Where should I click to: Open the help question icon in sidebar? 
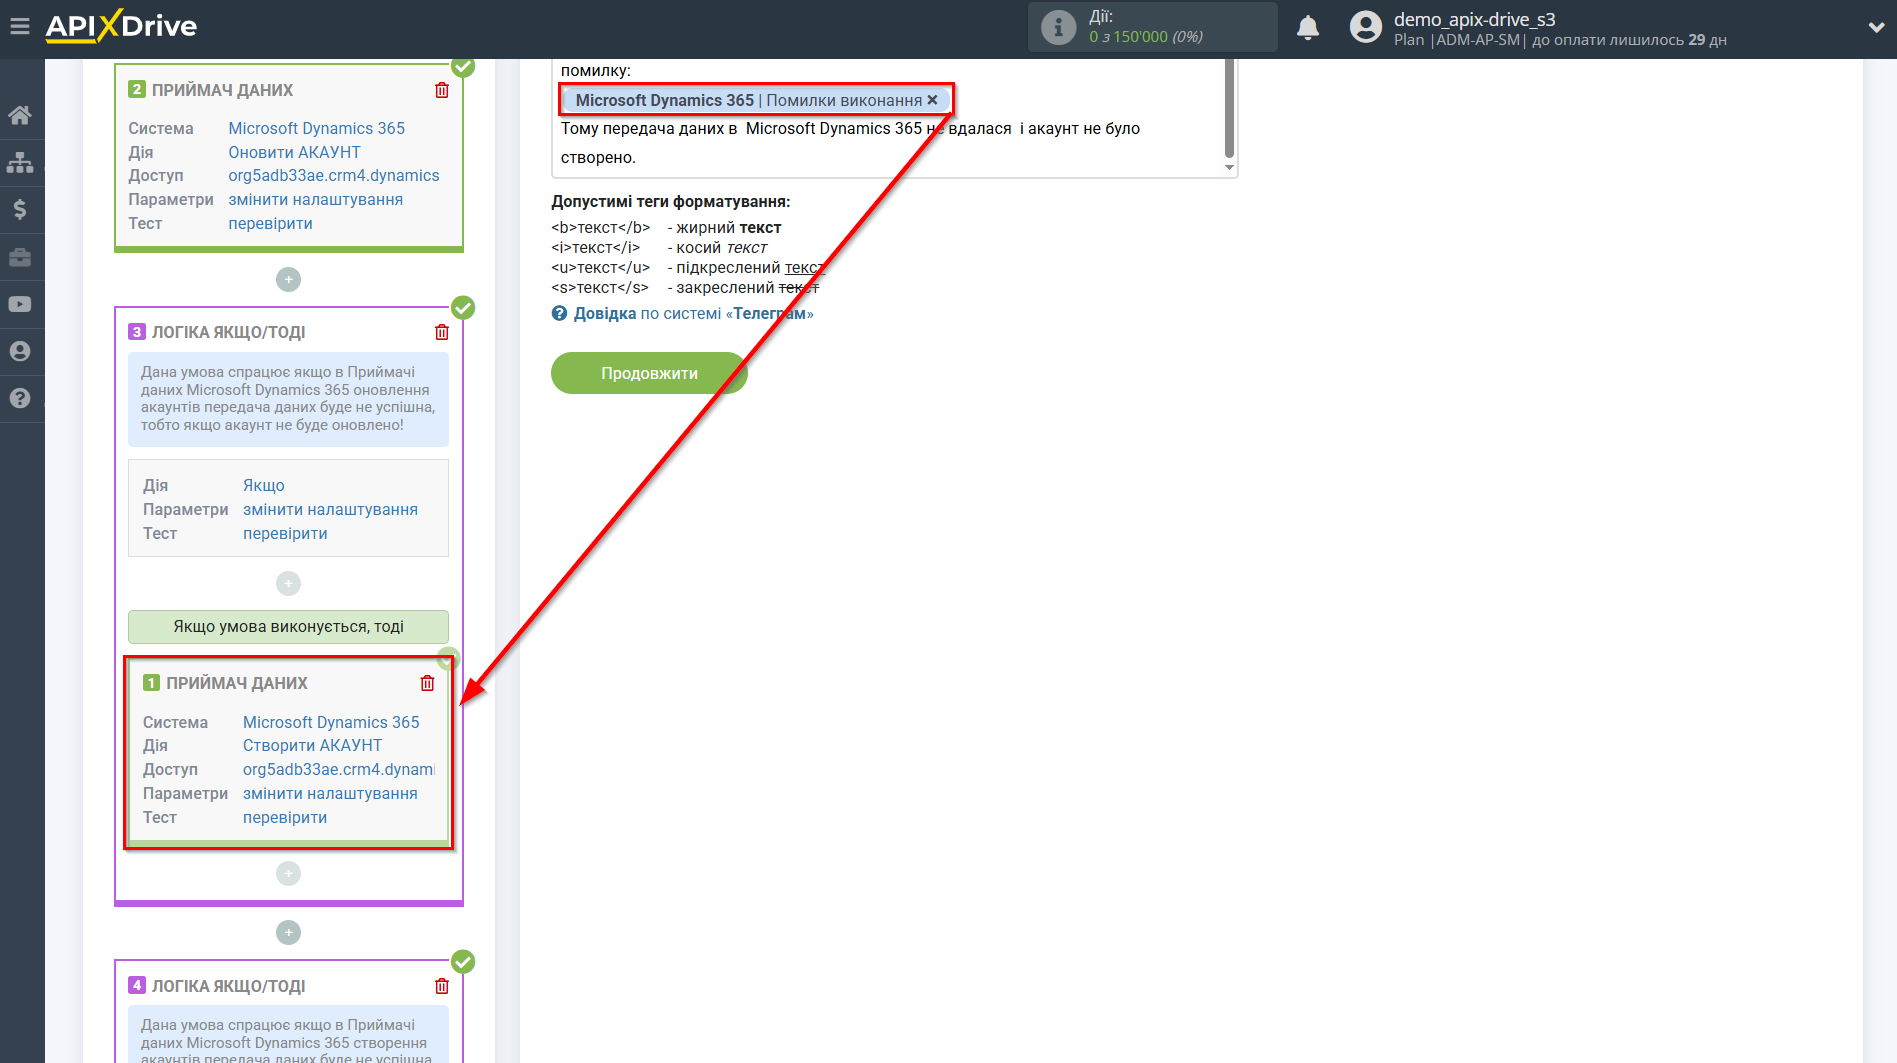point(20,398)
